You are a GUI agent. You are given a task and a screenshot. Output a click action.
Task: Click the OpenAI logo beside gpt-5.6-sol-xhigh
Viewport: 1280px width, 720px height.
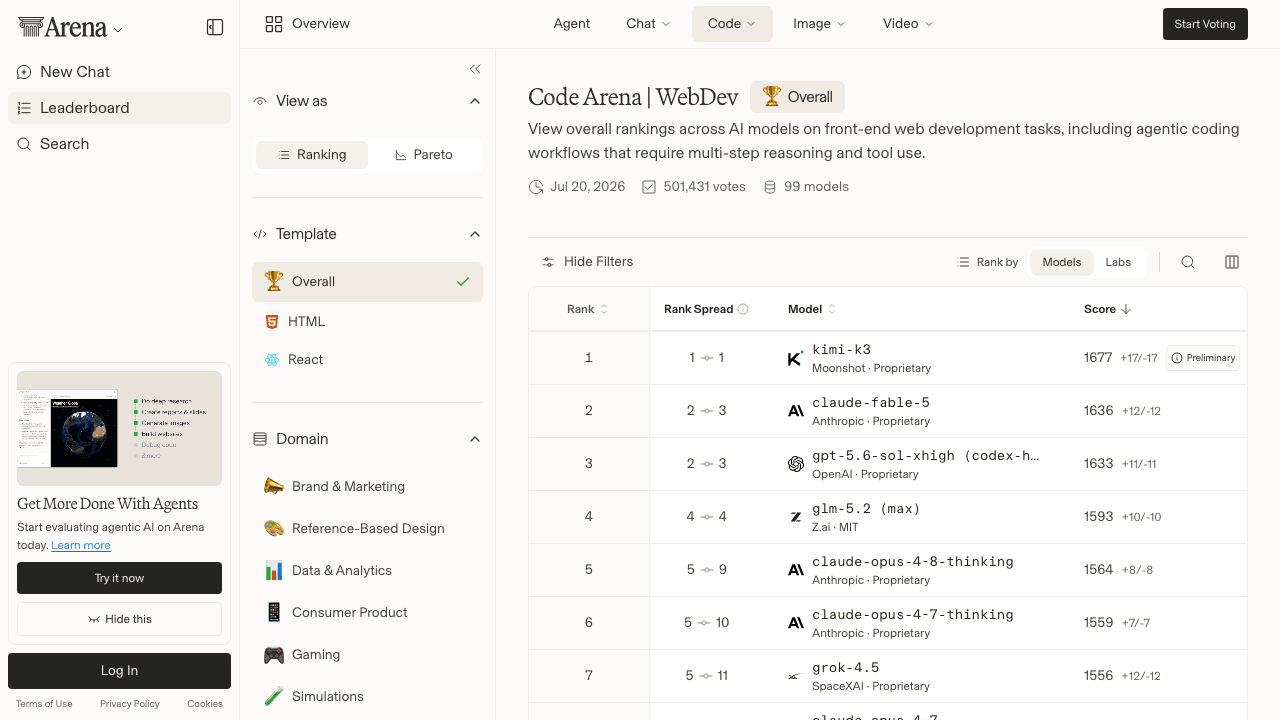click(796, 464)
